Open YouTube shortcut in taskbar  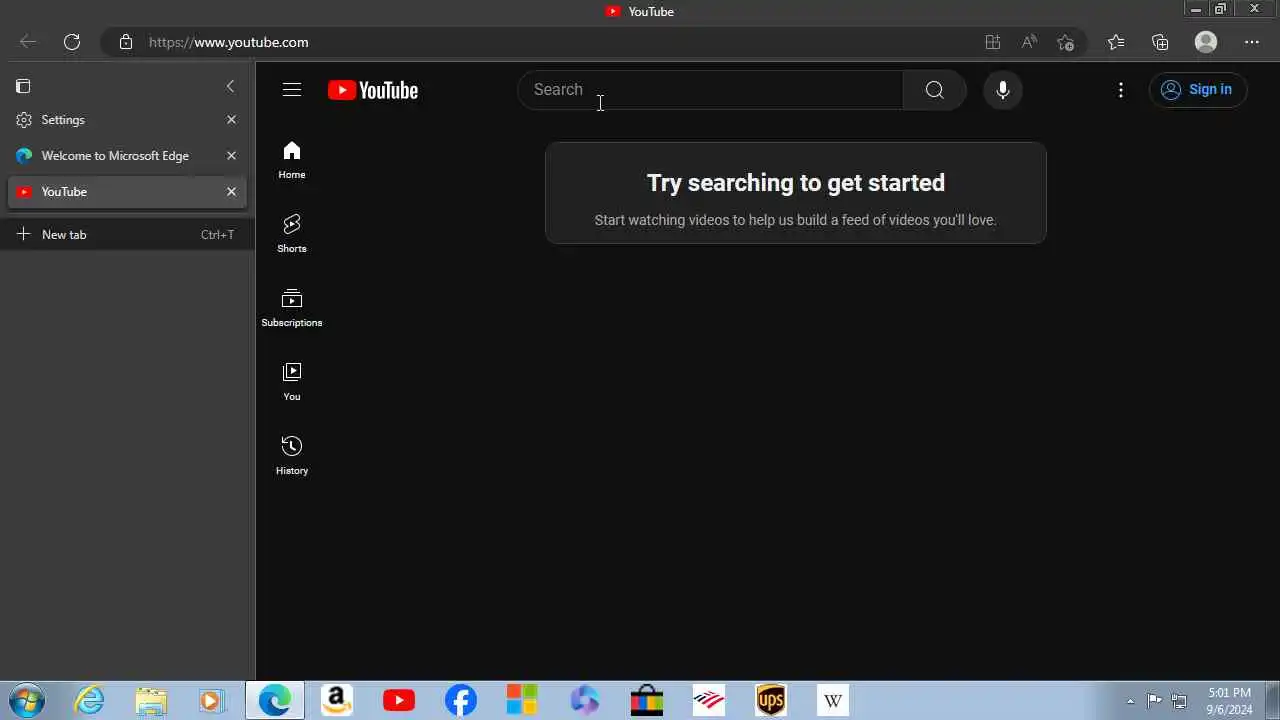pyautogui.click(x=399, y=700)
